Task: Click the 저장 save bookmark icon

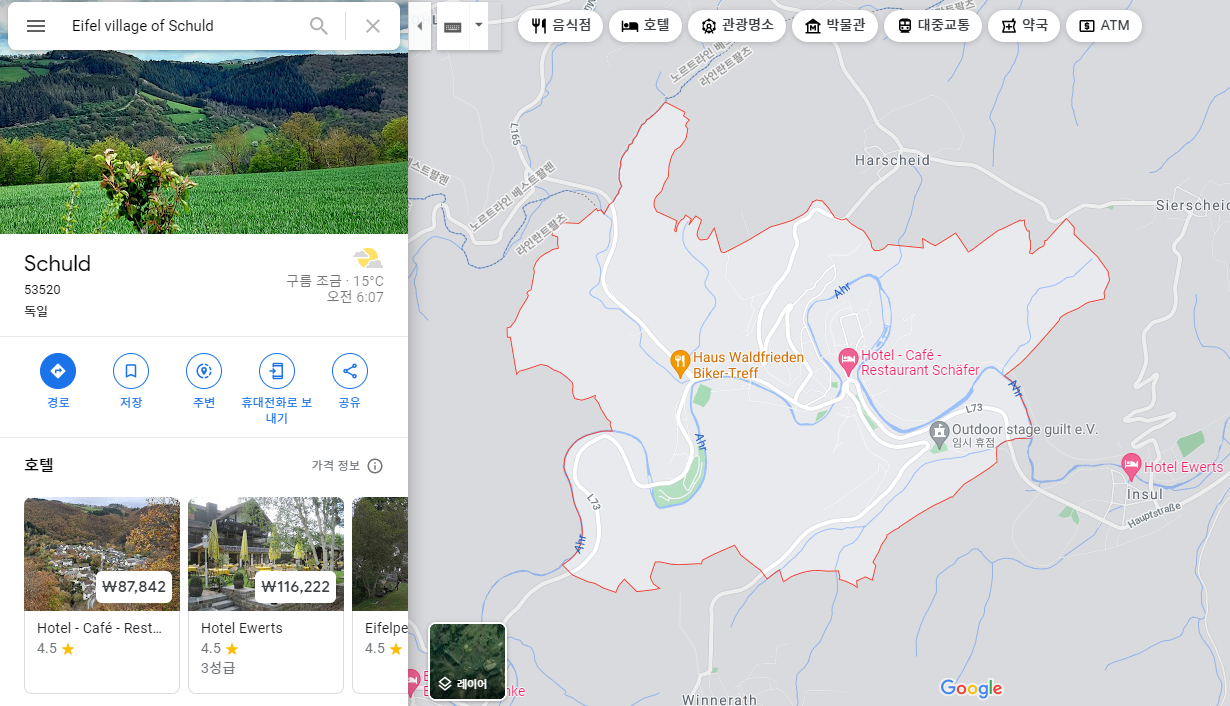Action: (x=131, y=371)
